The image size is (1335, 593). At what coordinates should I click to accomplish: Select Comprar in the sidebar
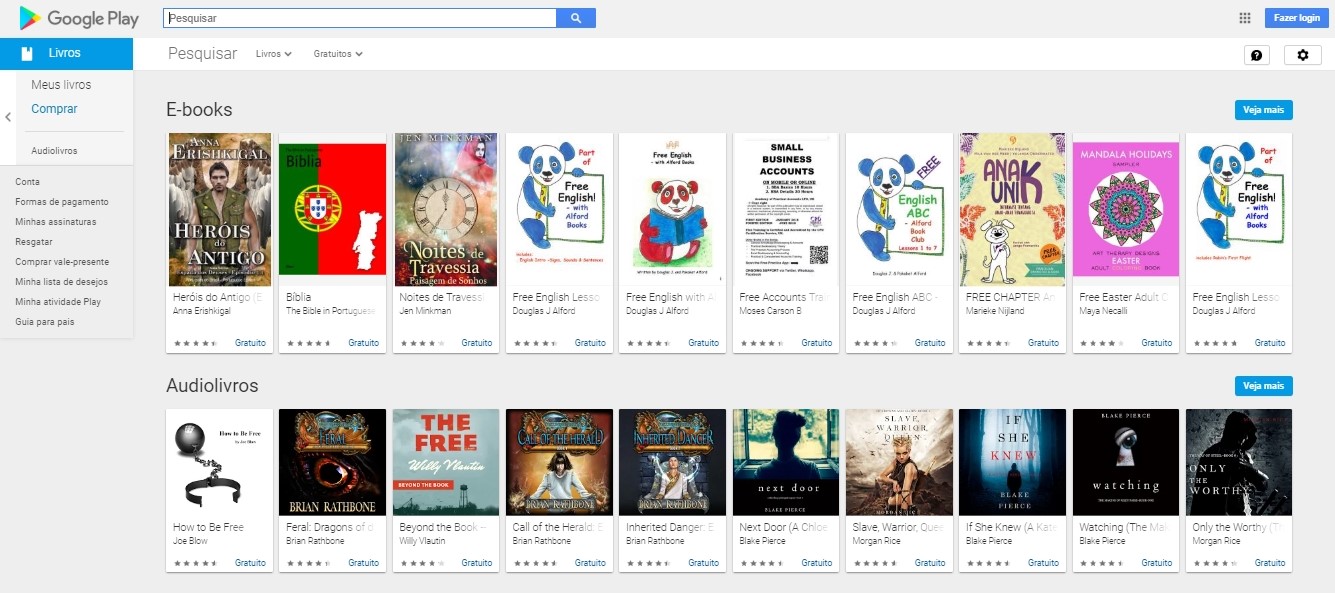(54, 109)
